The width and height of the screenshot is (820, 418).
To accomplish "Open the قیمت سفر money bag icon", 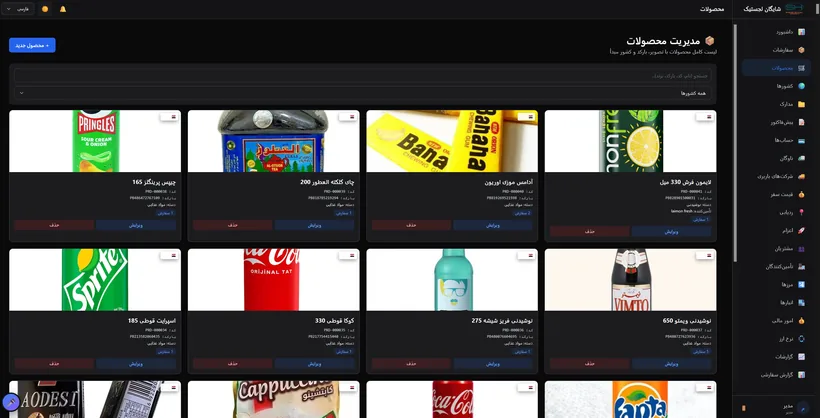I will 801,194.
